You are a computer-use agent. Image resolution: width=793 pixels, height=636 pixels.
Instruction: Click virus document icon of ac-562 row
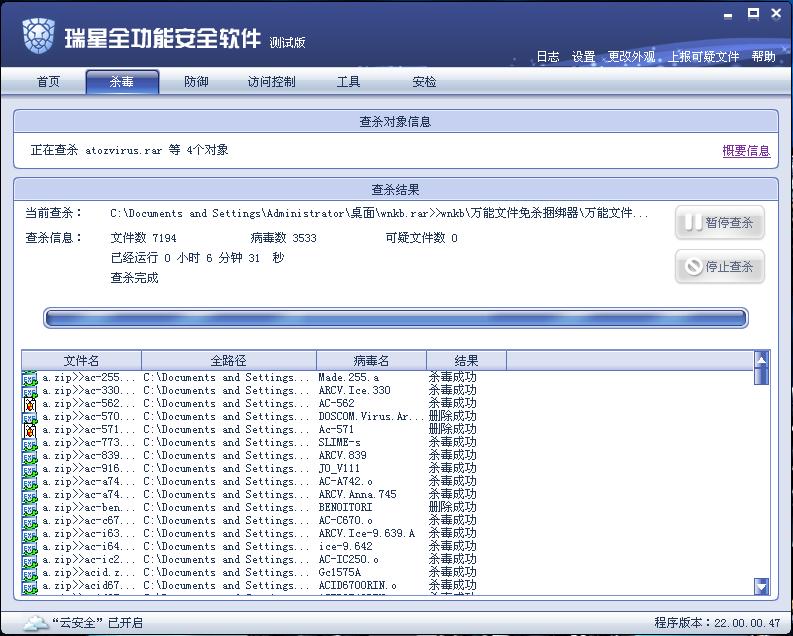tap(30, 404)
